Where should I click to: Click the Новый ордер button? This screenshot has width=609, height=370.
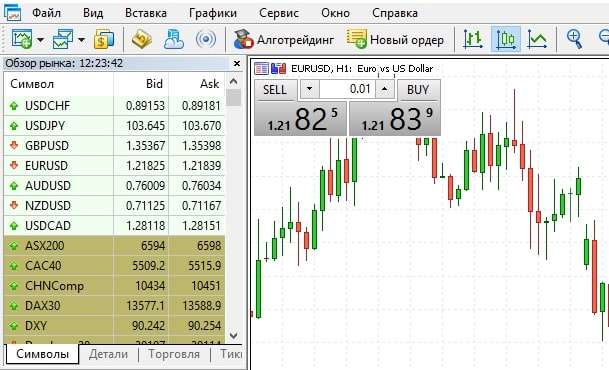point(395,40)
